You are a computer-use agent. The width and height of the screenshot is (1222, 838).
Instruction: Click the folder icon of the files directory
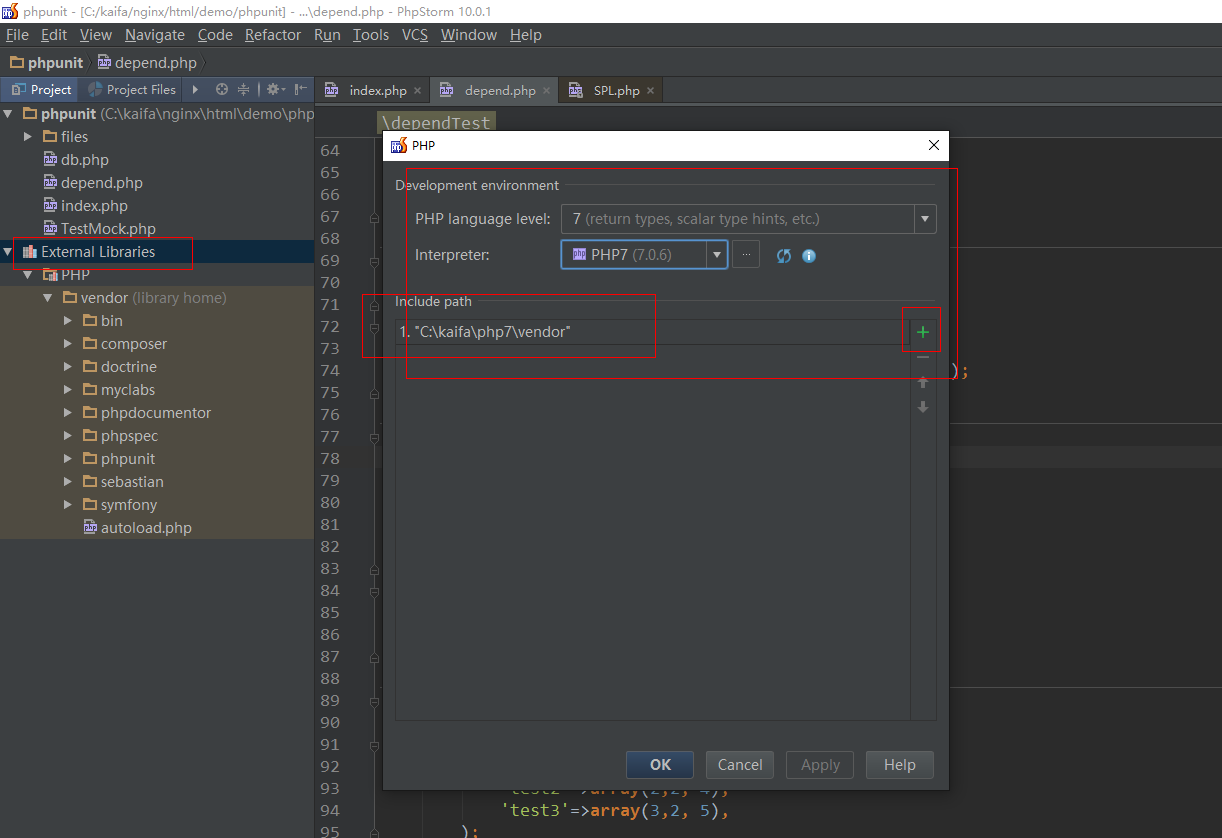[x=50, y=137]
